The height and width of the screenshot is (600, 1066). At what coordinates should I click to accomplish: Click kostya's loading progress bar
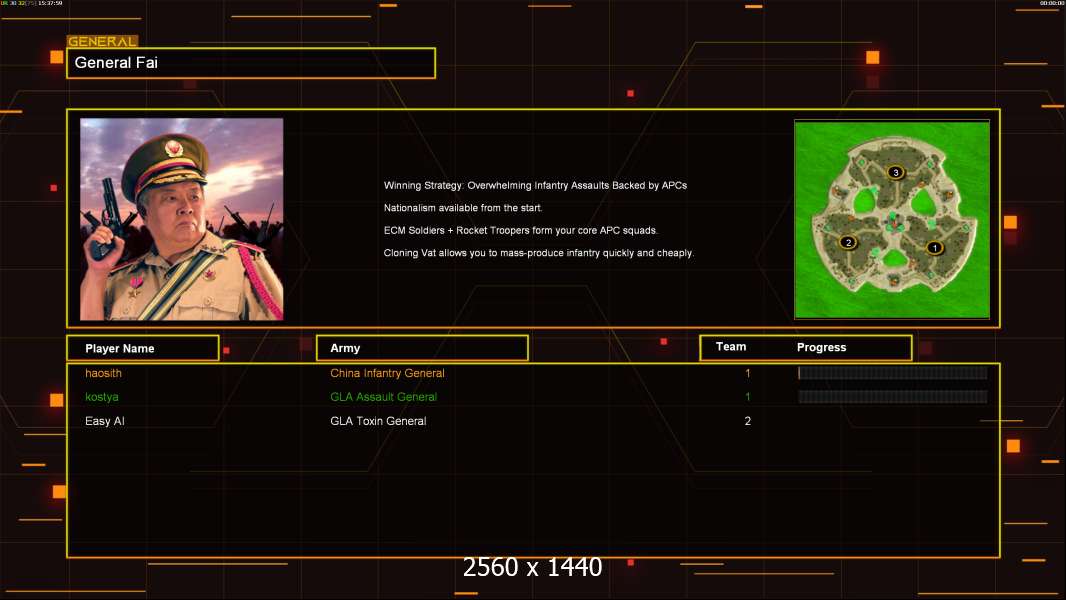point(893,396)
